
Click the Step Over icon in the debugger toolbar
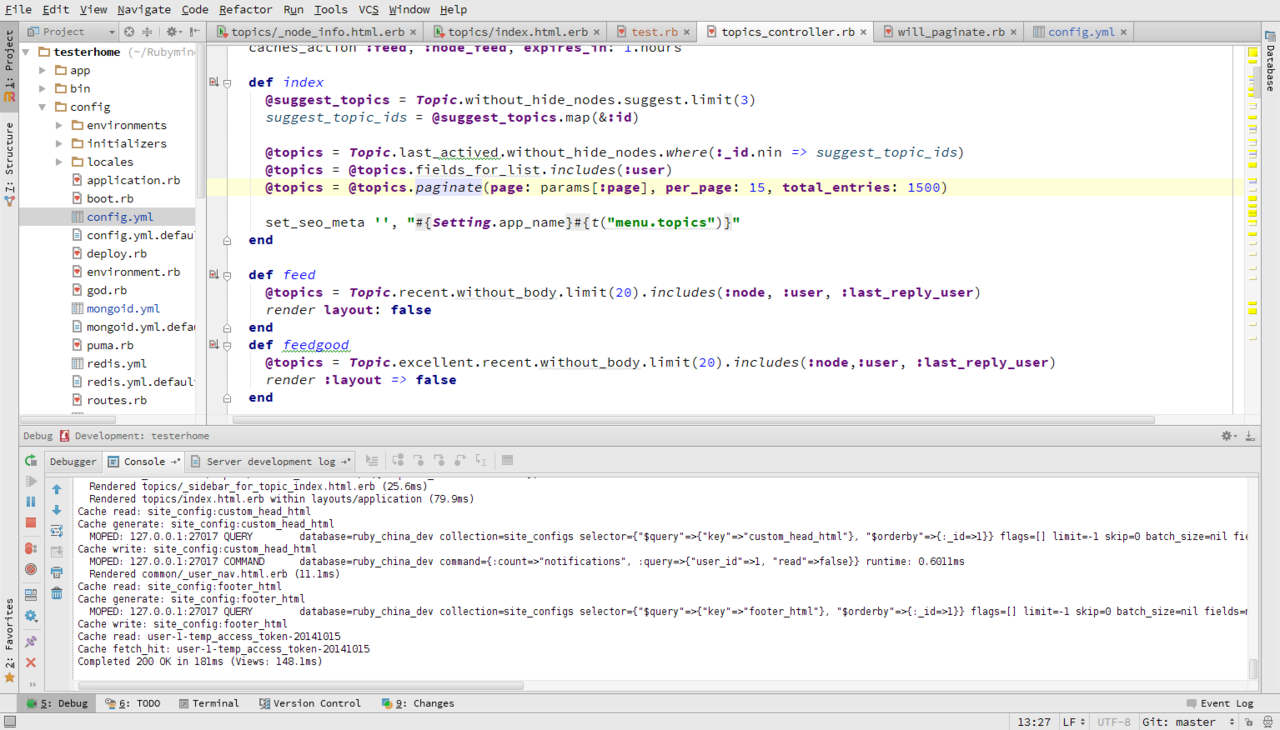coord(398,461)
